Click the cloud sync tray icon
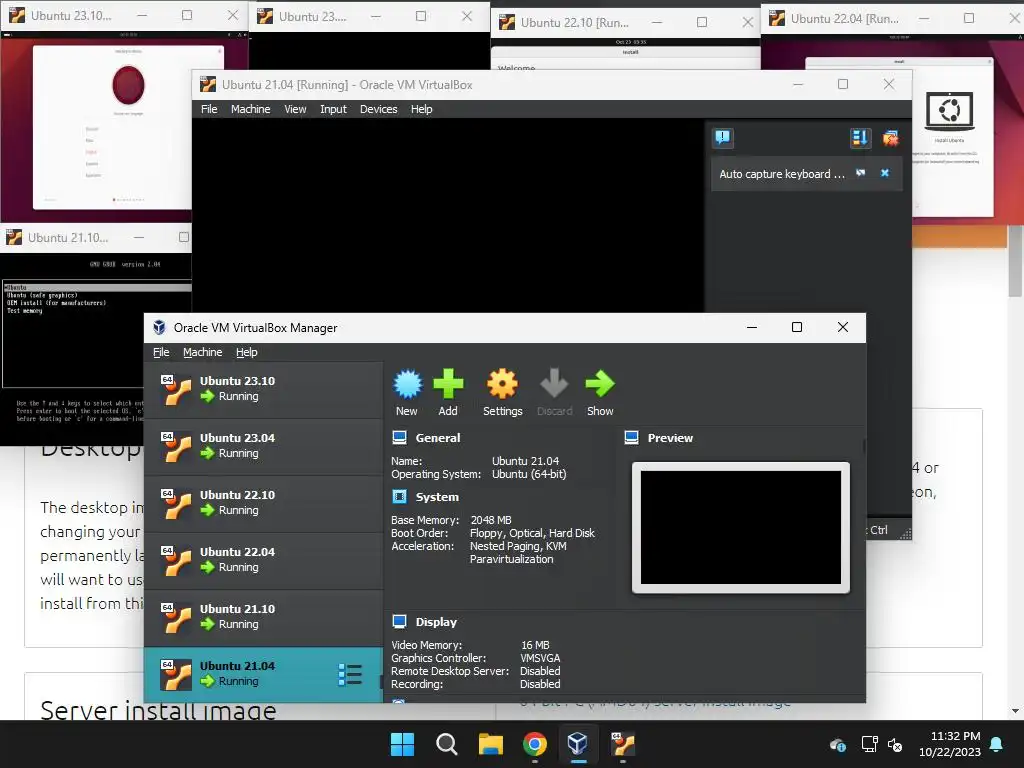The width and height of the screenshot is (1024, 768). 838,744
